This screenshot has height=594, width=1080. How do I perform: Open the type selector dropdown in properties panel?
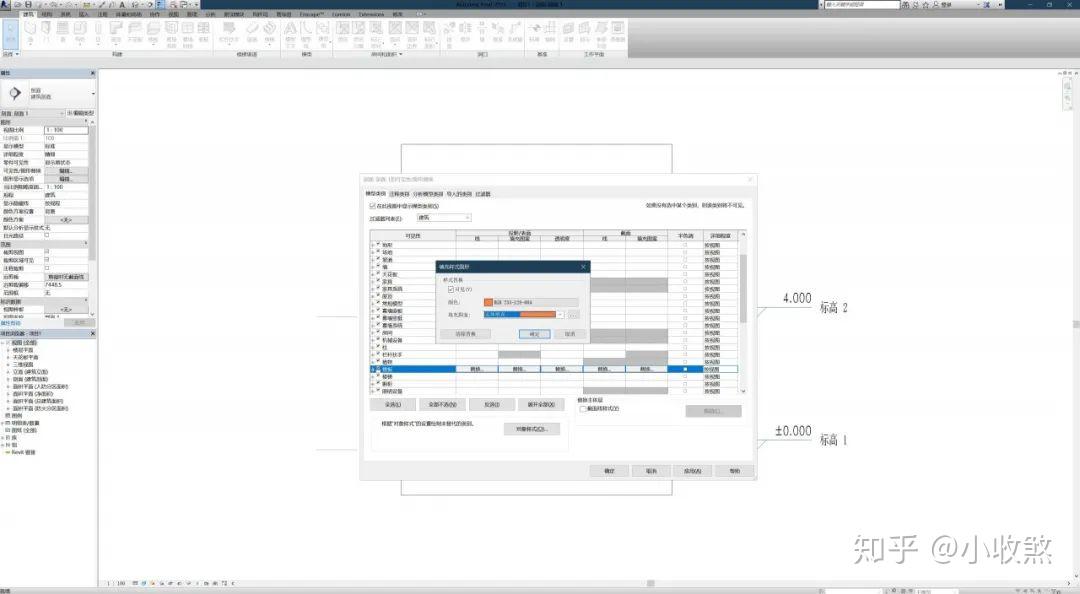[x=92, y=93]
